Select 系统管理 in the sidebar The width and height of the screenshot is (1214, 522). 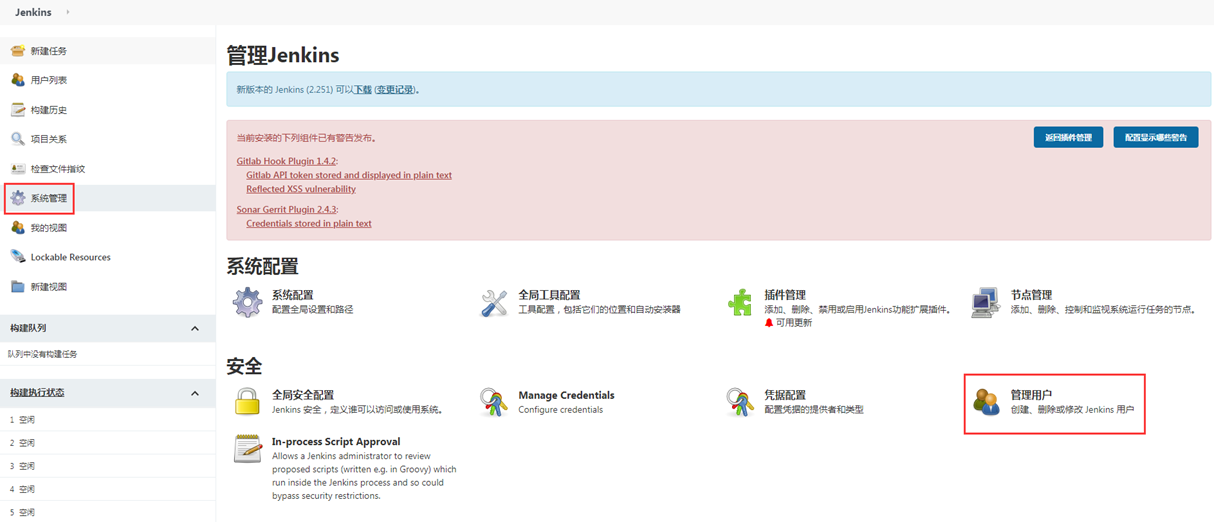[49, 198]
